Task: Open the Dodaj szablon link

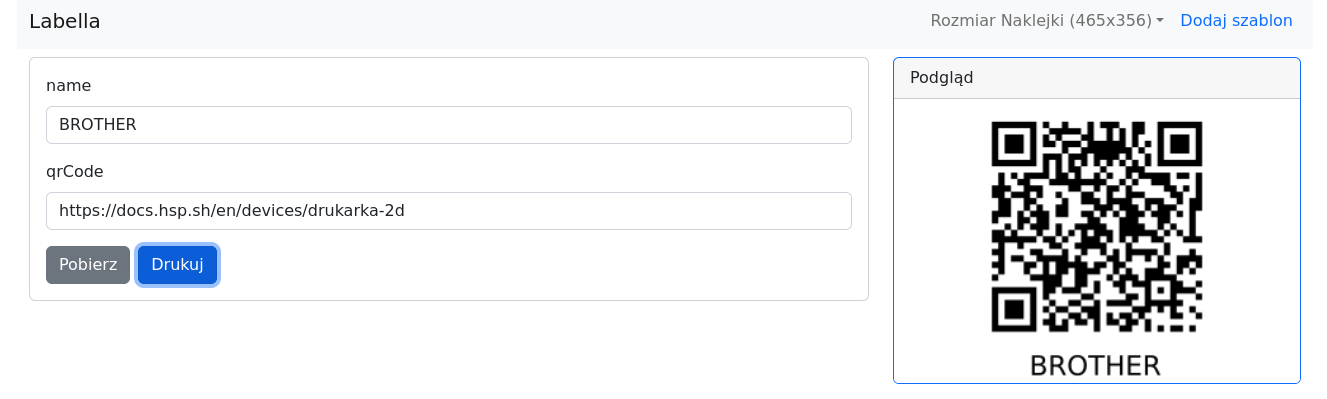Action: tap(1236, 20)
